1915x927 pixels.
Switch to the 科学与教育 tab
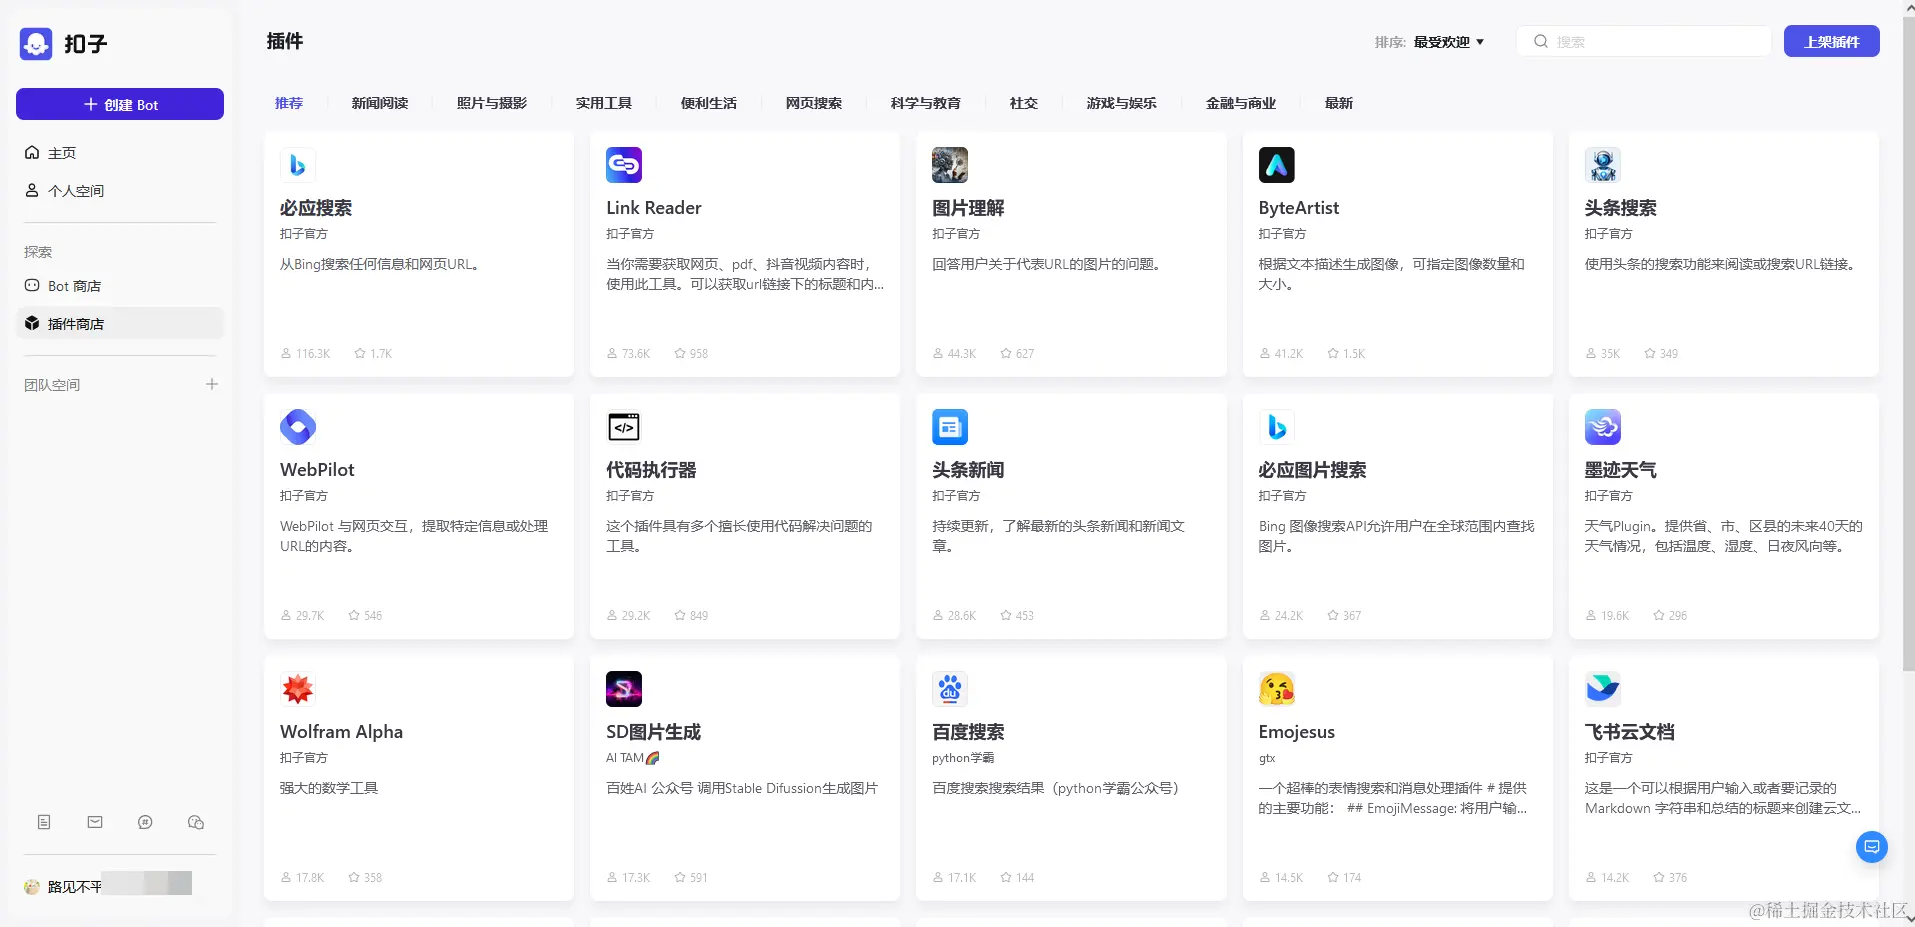(x=926, y=103)
